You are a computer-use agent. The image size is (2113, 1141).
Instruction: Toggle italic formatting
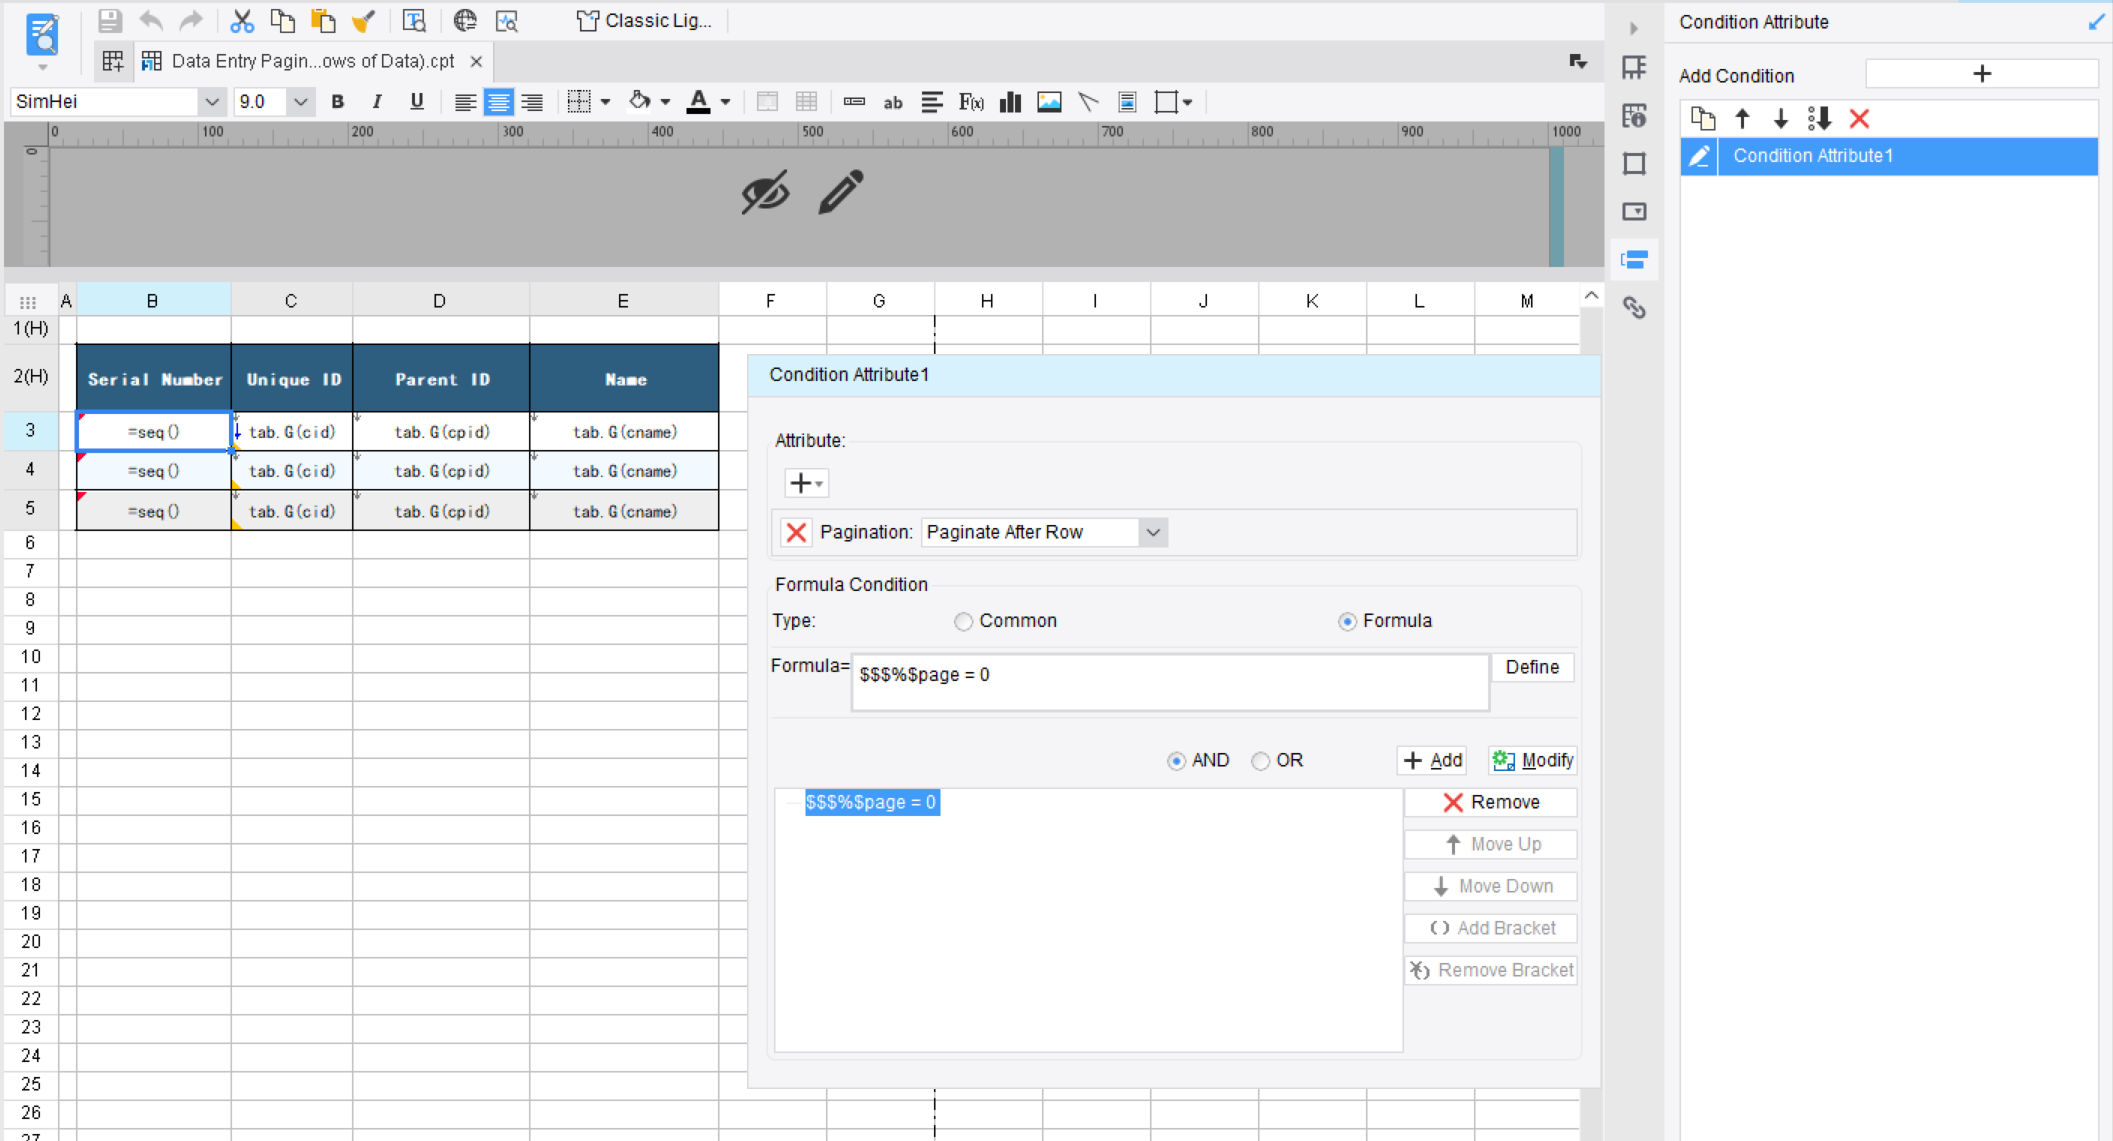point(377,102)
